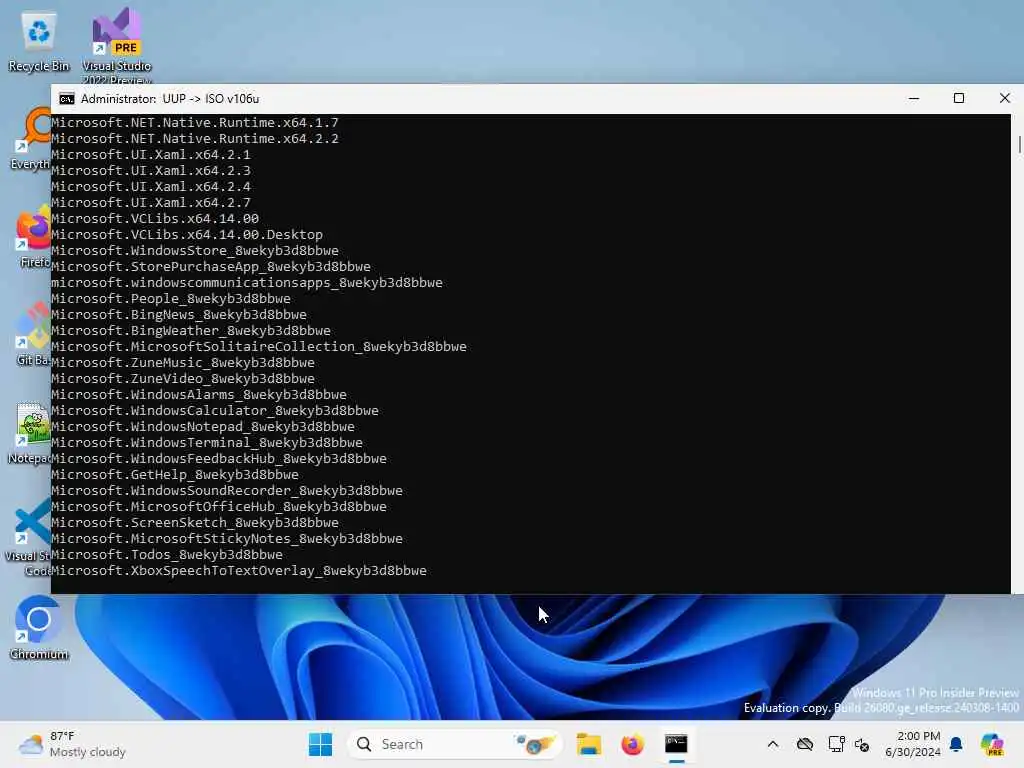Viewport: 1024px width, 768px height.
Task: Click the Microsoft.Todos_8wekyb3d8bbwe line
Action: click(167, 555)
